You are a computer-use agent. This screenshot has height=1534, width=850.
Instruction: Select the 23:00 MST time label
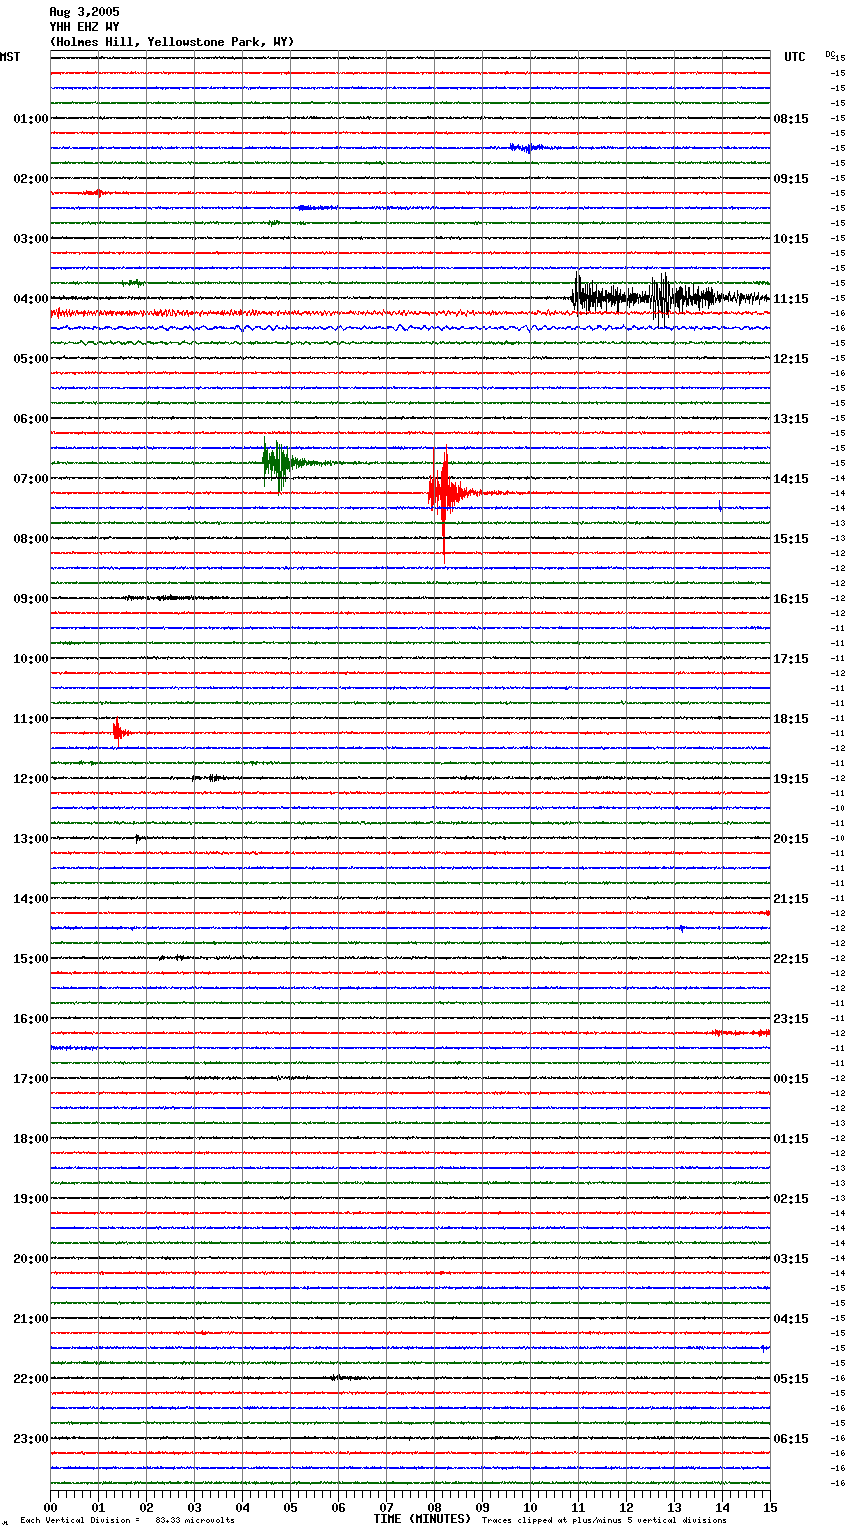pos(31,1439)
